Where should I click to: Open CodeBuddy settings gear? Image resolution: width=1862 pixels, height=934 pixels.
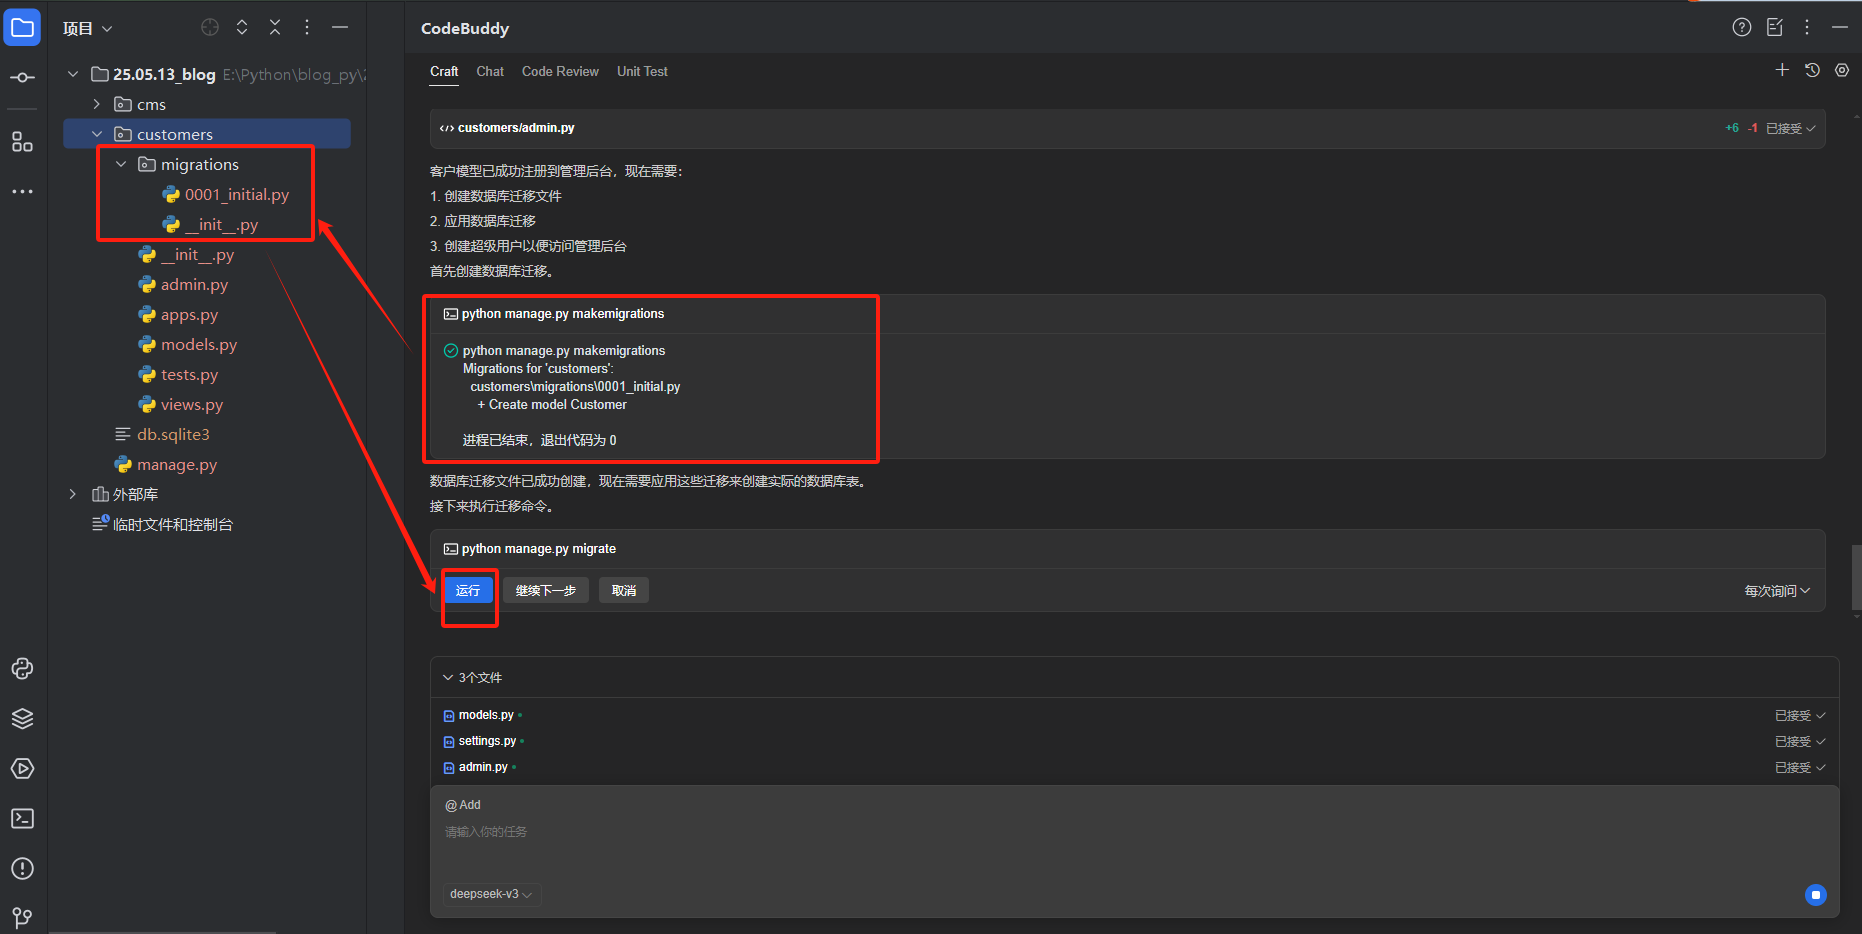pos(1842,70)
